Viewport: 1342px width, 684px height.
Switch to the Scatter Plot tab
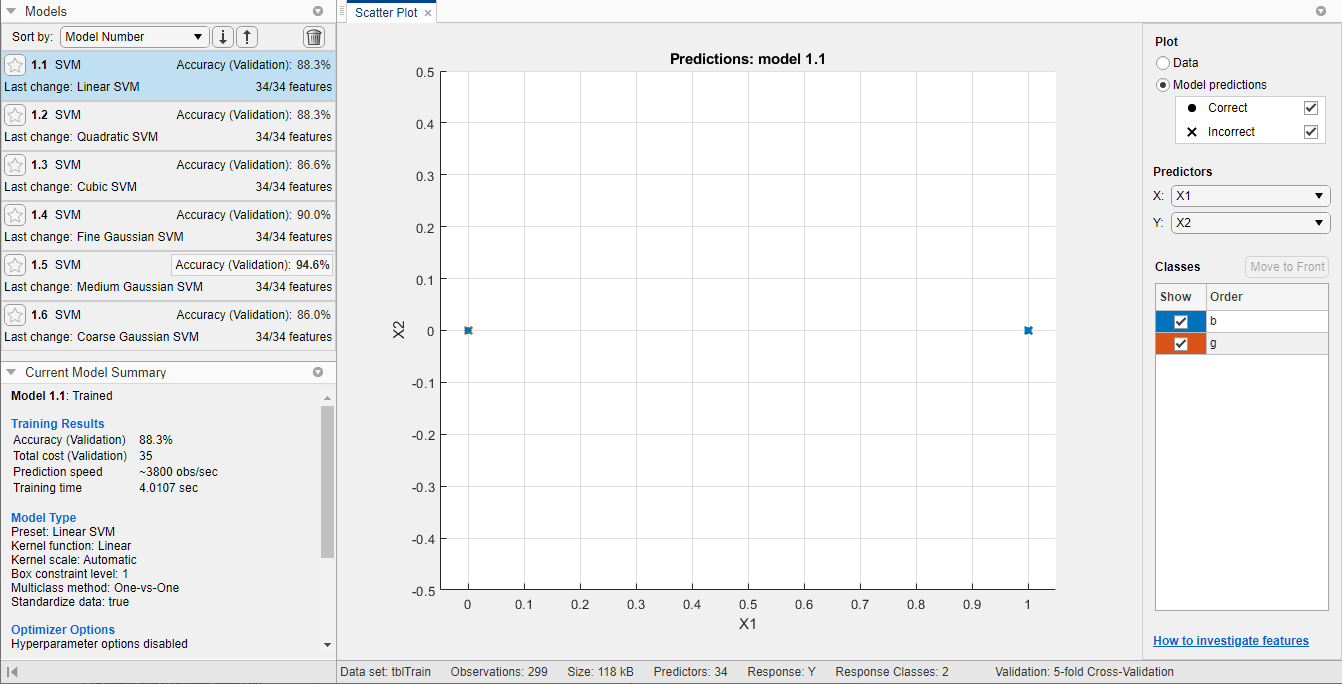[x=385, y=11]
